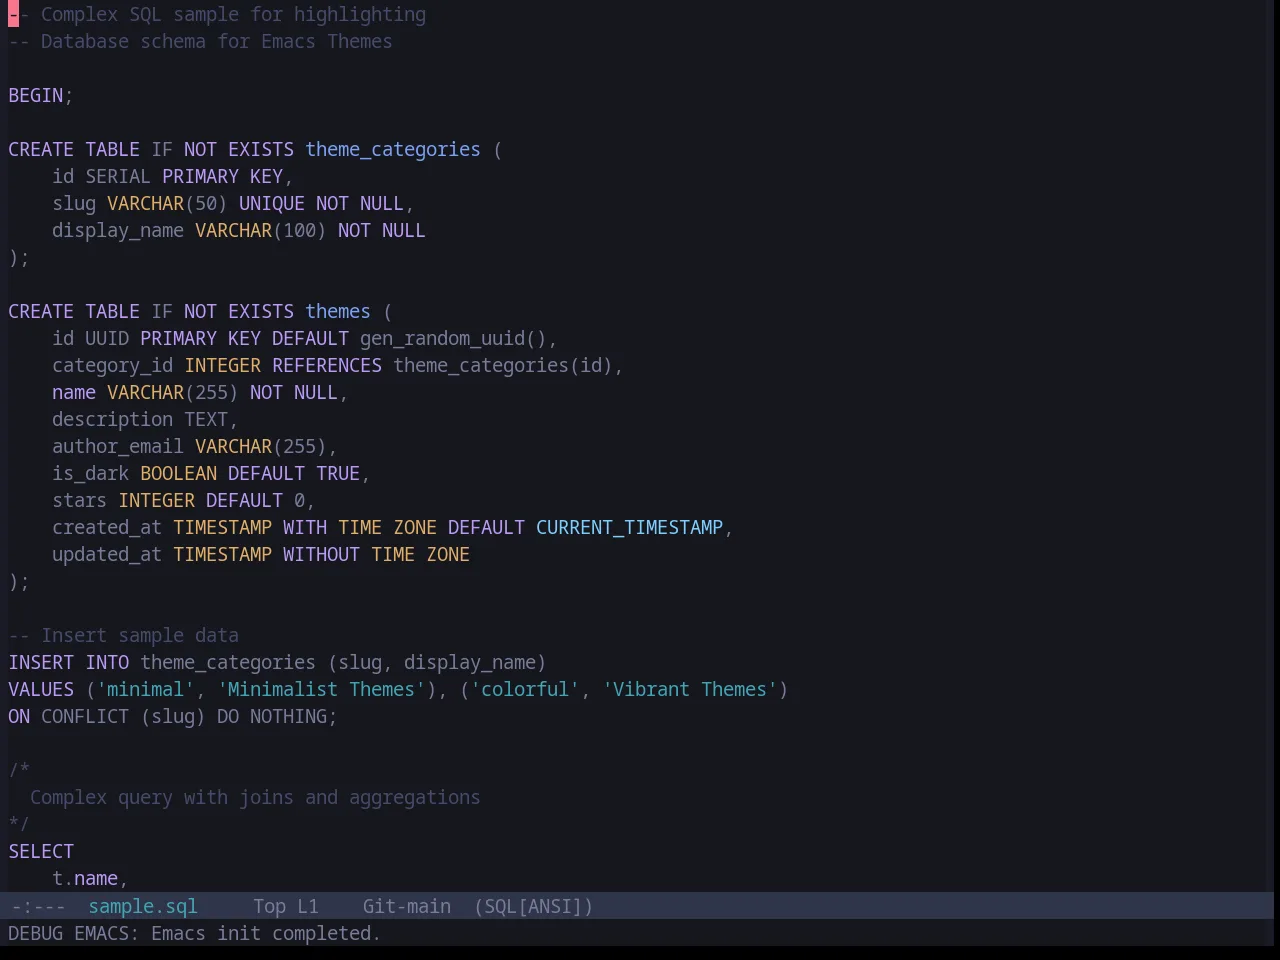Click CURRENT_TIMESTAMP text
The image size is (1280, 960).
coord(630,527)
